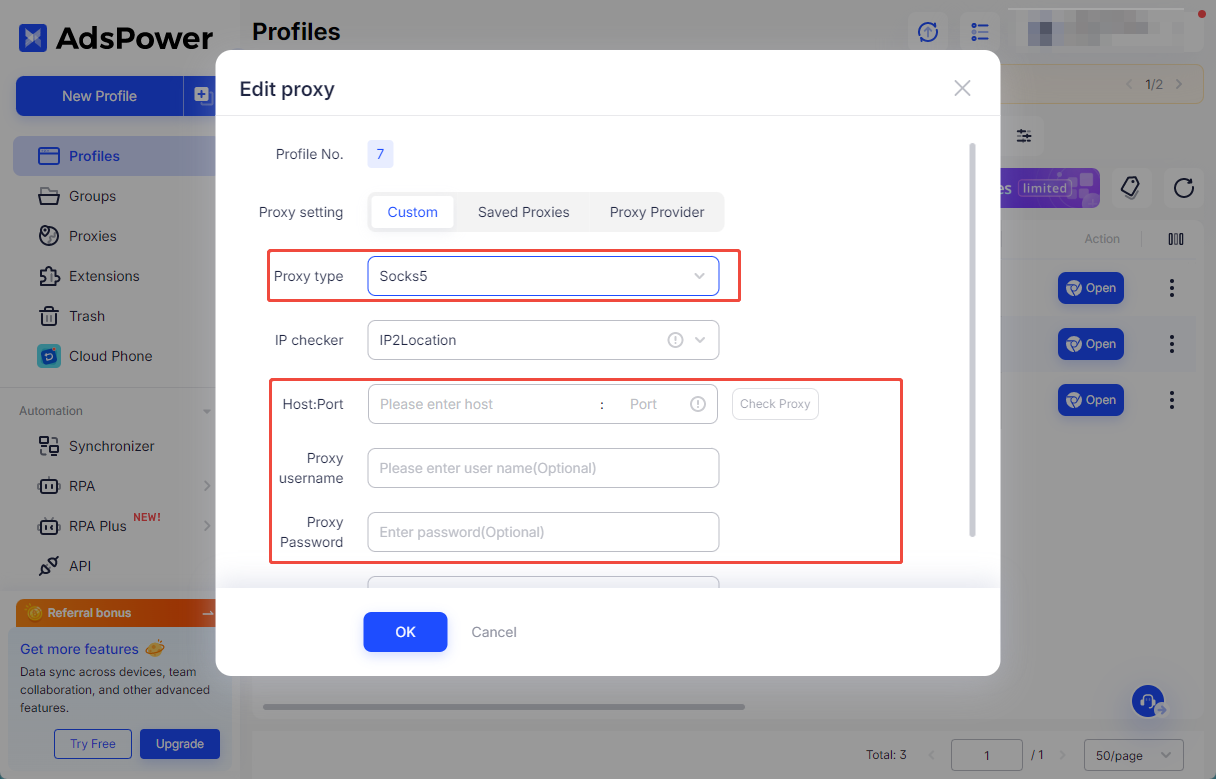This screenshot has width=1216, height=779.
Task: Switch to the Saved Proxies tab
Action: 523,212
